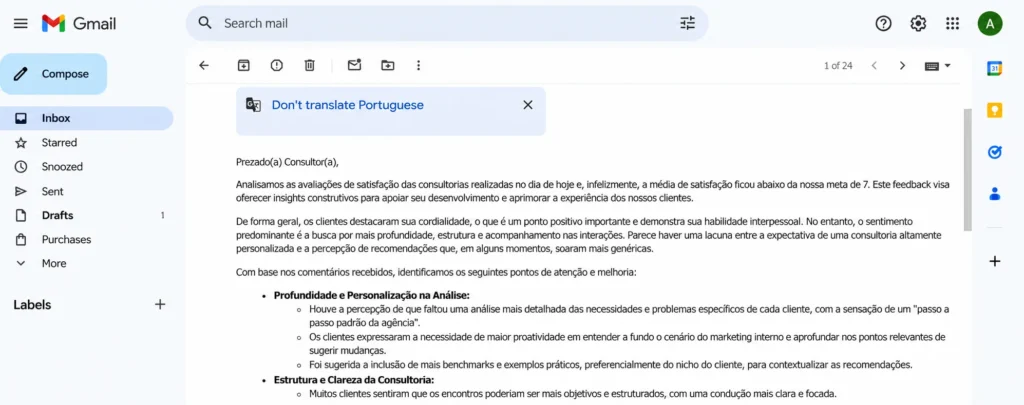Show search options filter icon
The height and width of the screenshot is (405, 1024).
click(x=688, y=24)
